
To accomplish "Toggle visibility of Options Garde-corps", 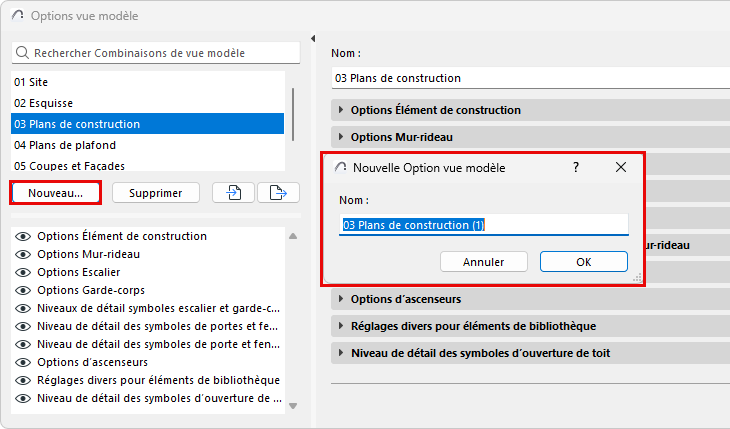I will [x=23, y=290].
